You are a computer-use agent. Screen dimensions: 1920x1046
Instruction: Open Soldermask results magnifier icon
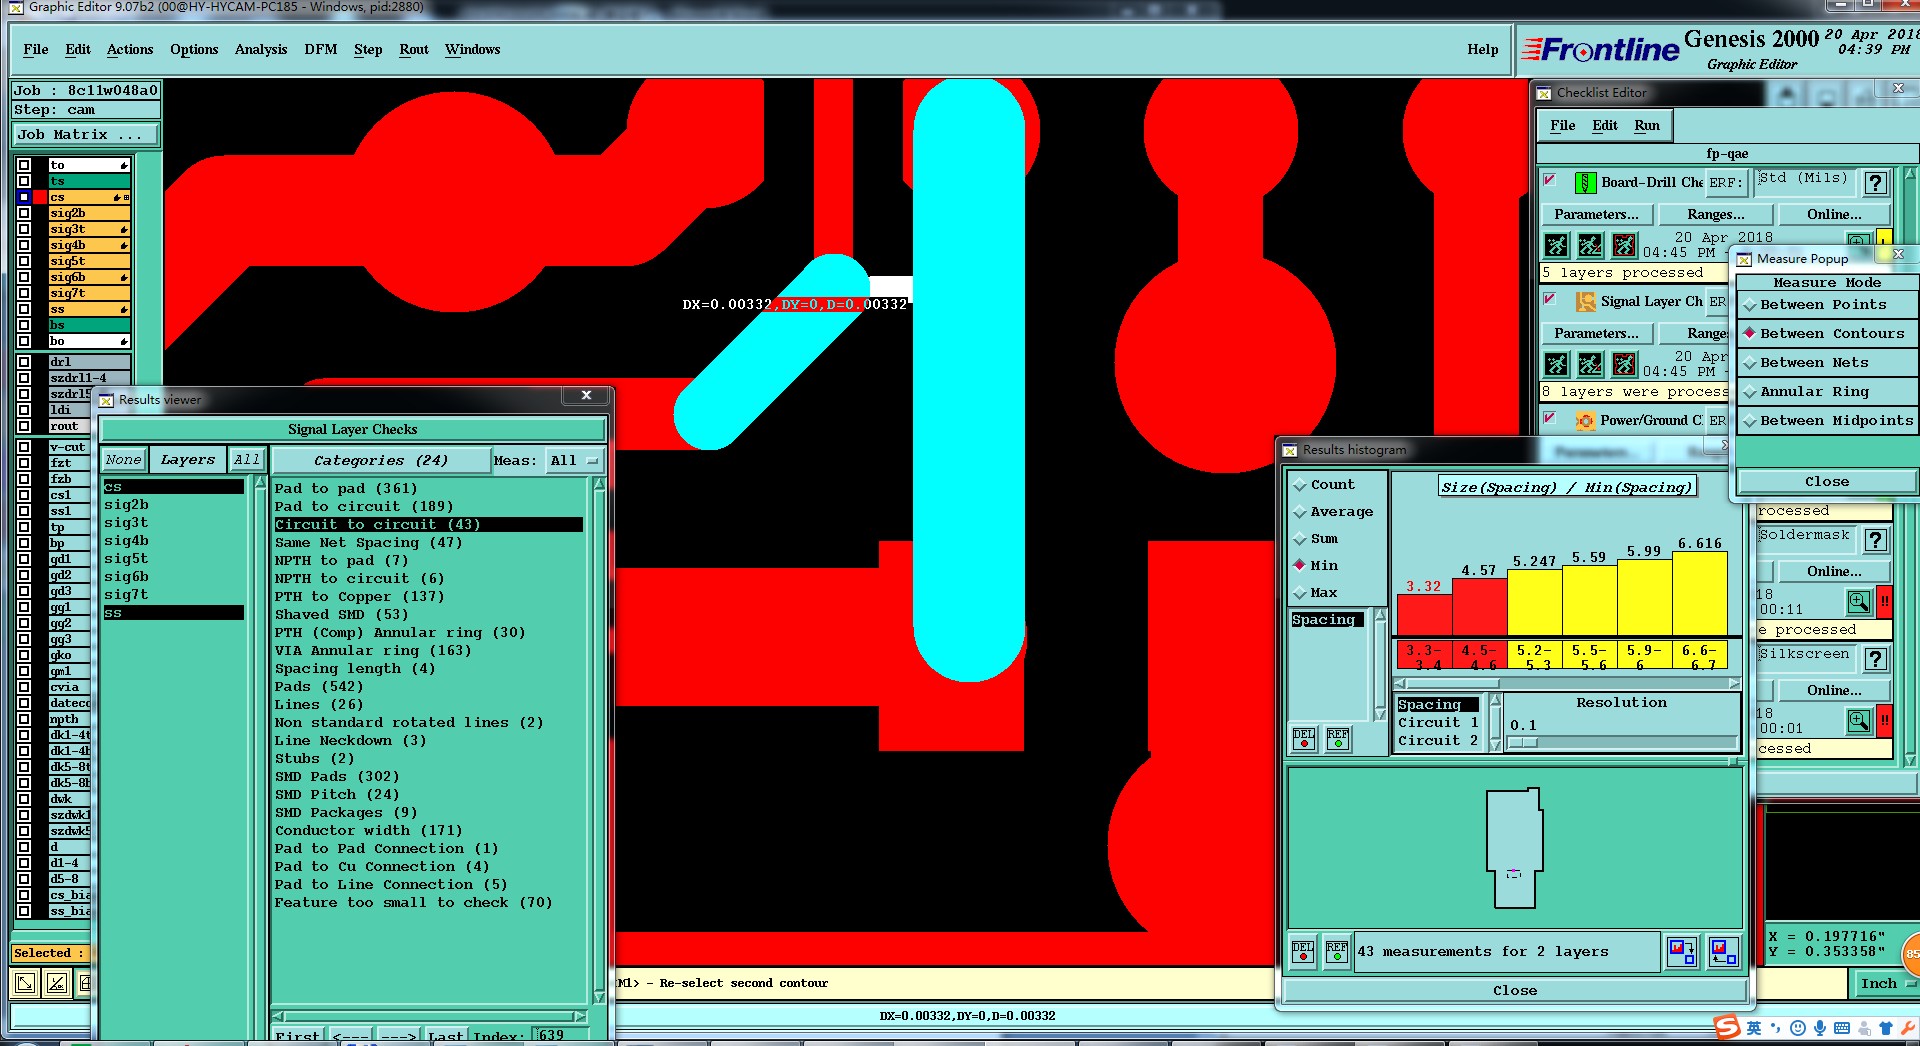point(1859,602)
